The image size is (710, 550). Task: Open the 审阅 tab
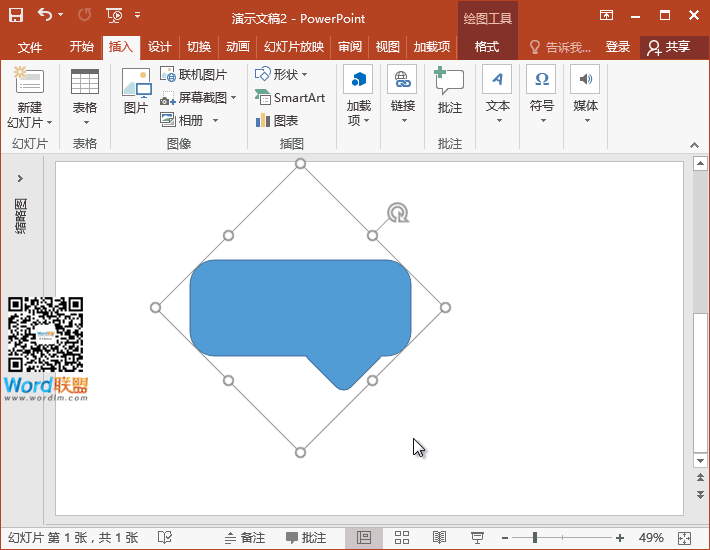coord(350,47)
